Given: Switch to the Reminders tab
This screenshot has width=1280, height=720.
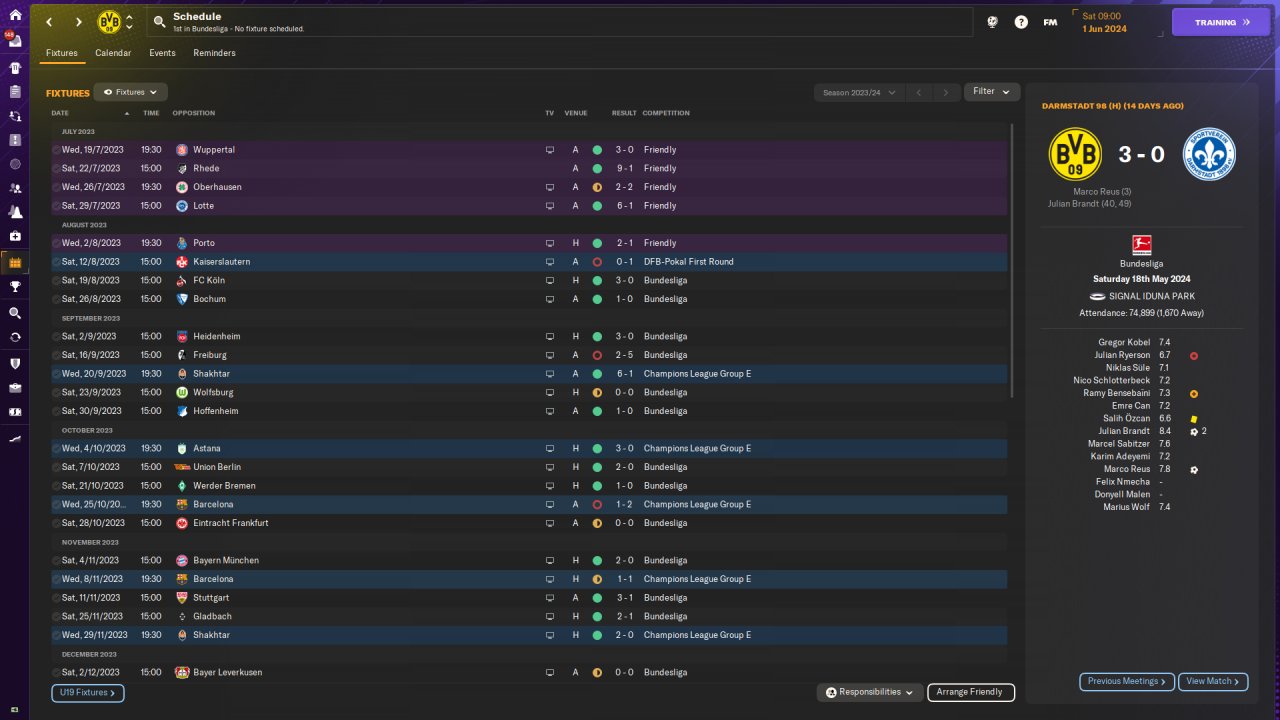Looking at the screenshot, I should point(214,53).
